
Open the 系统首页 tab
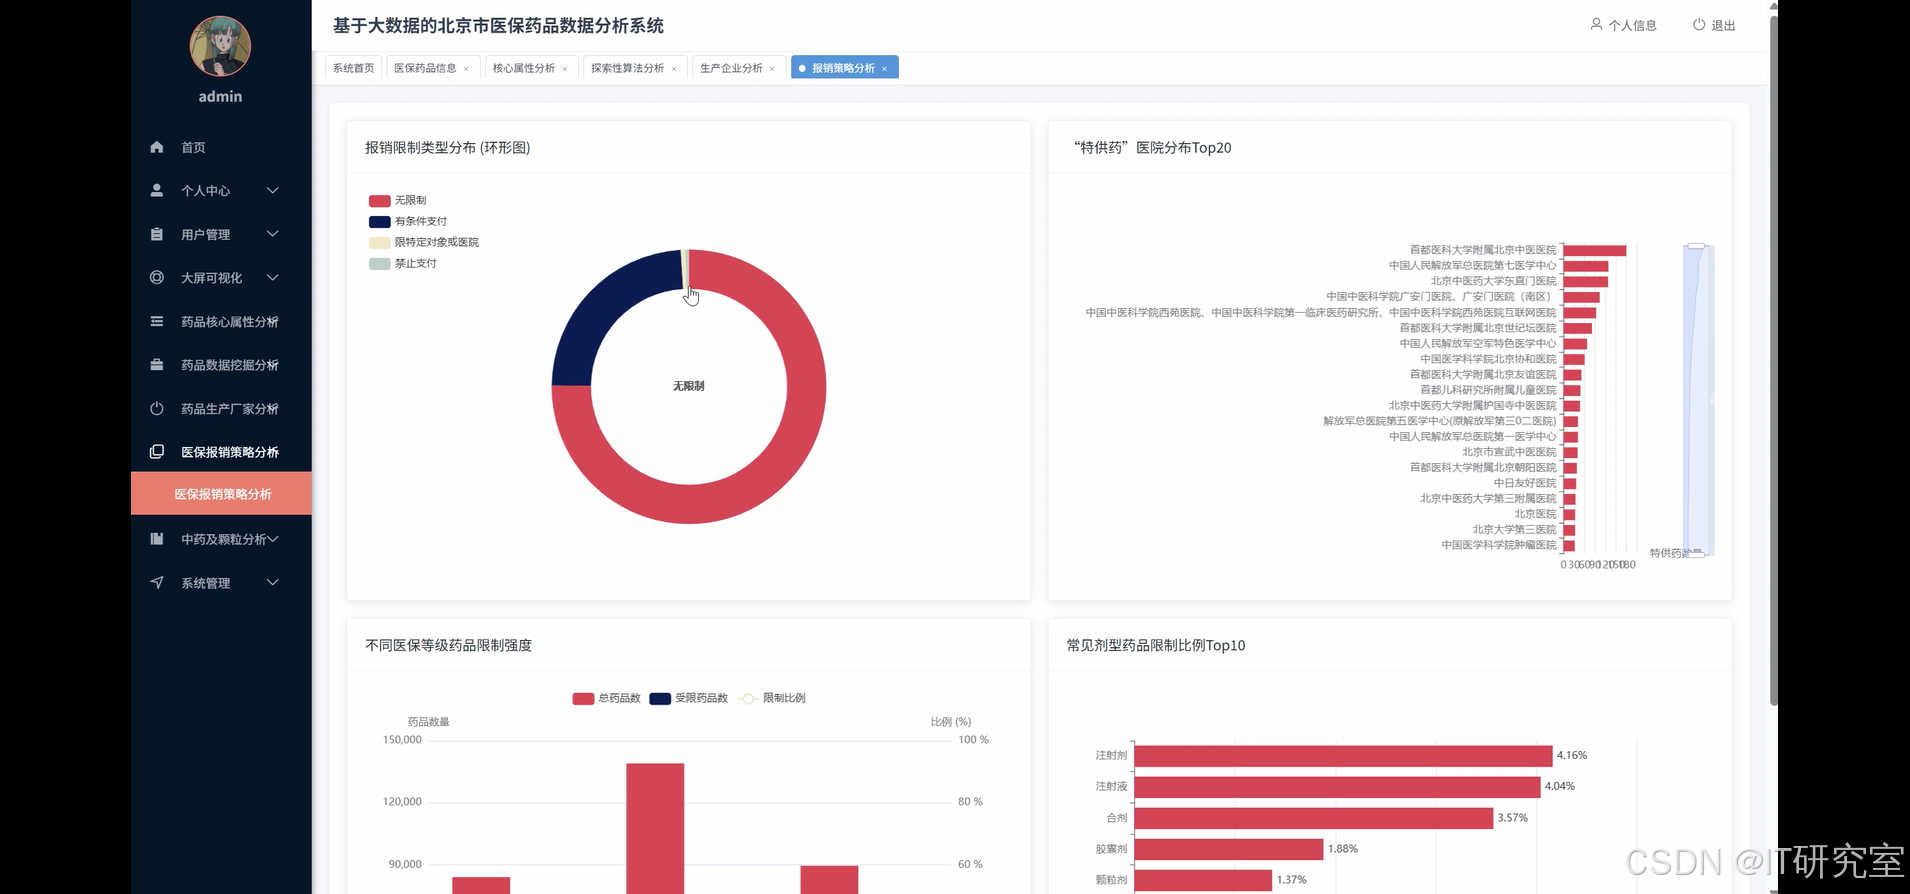click(x=353, y=68)
